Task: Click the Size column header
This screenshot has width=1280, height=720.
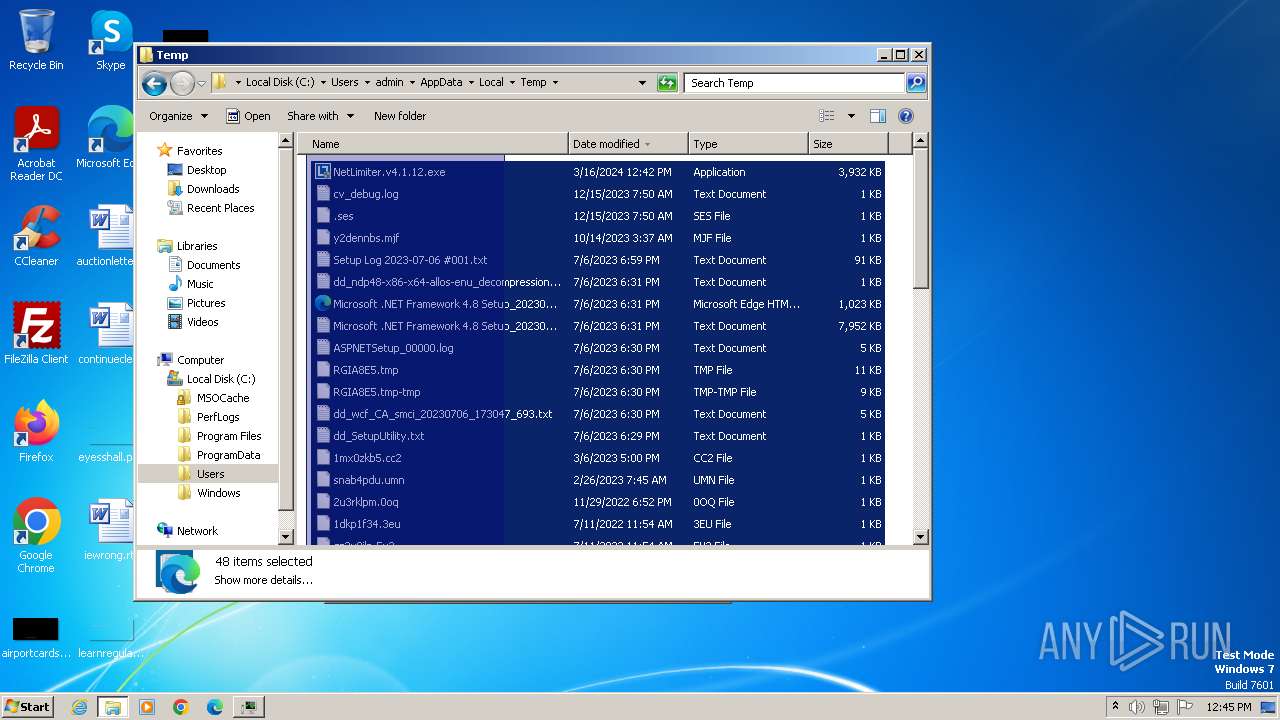Action: (x=848, y=144)
